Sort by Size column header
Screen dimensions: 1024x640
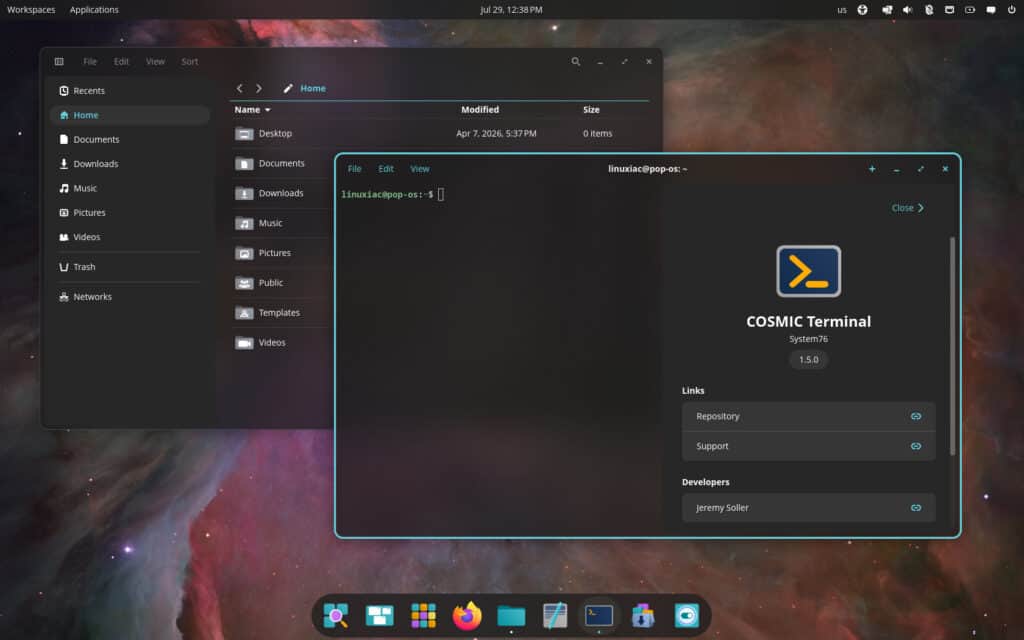click(591, 110)
